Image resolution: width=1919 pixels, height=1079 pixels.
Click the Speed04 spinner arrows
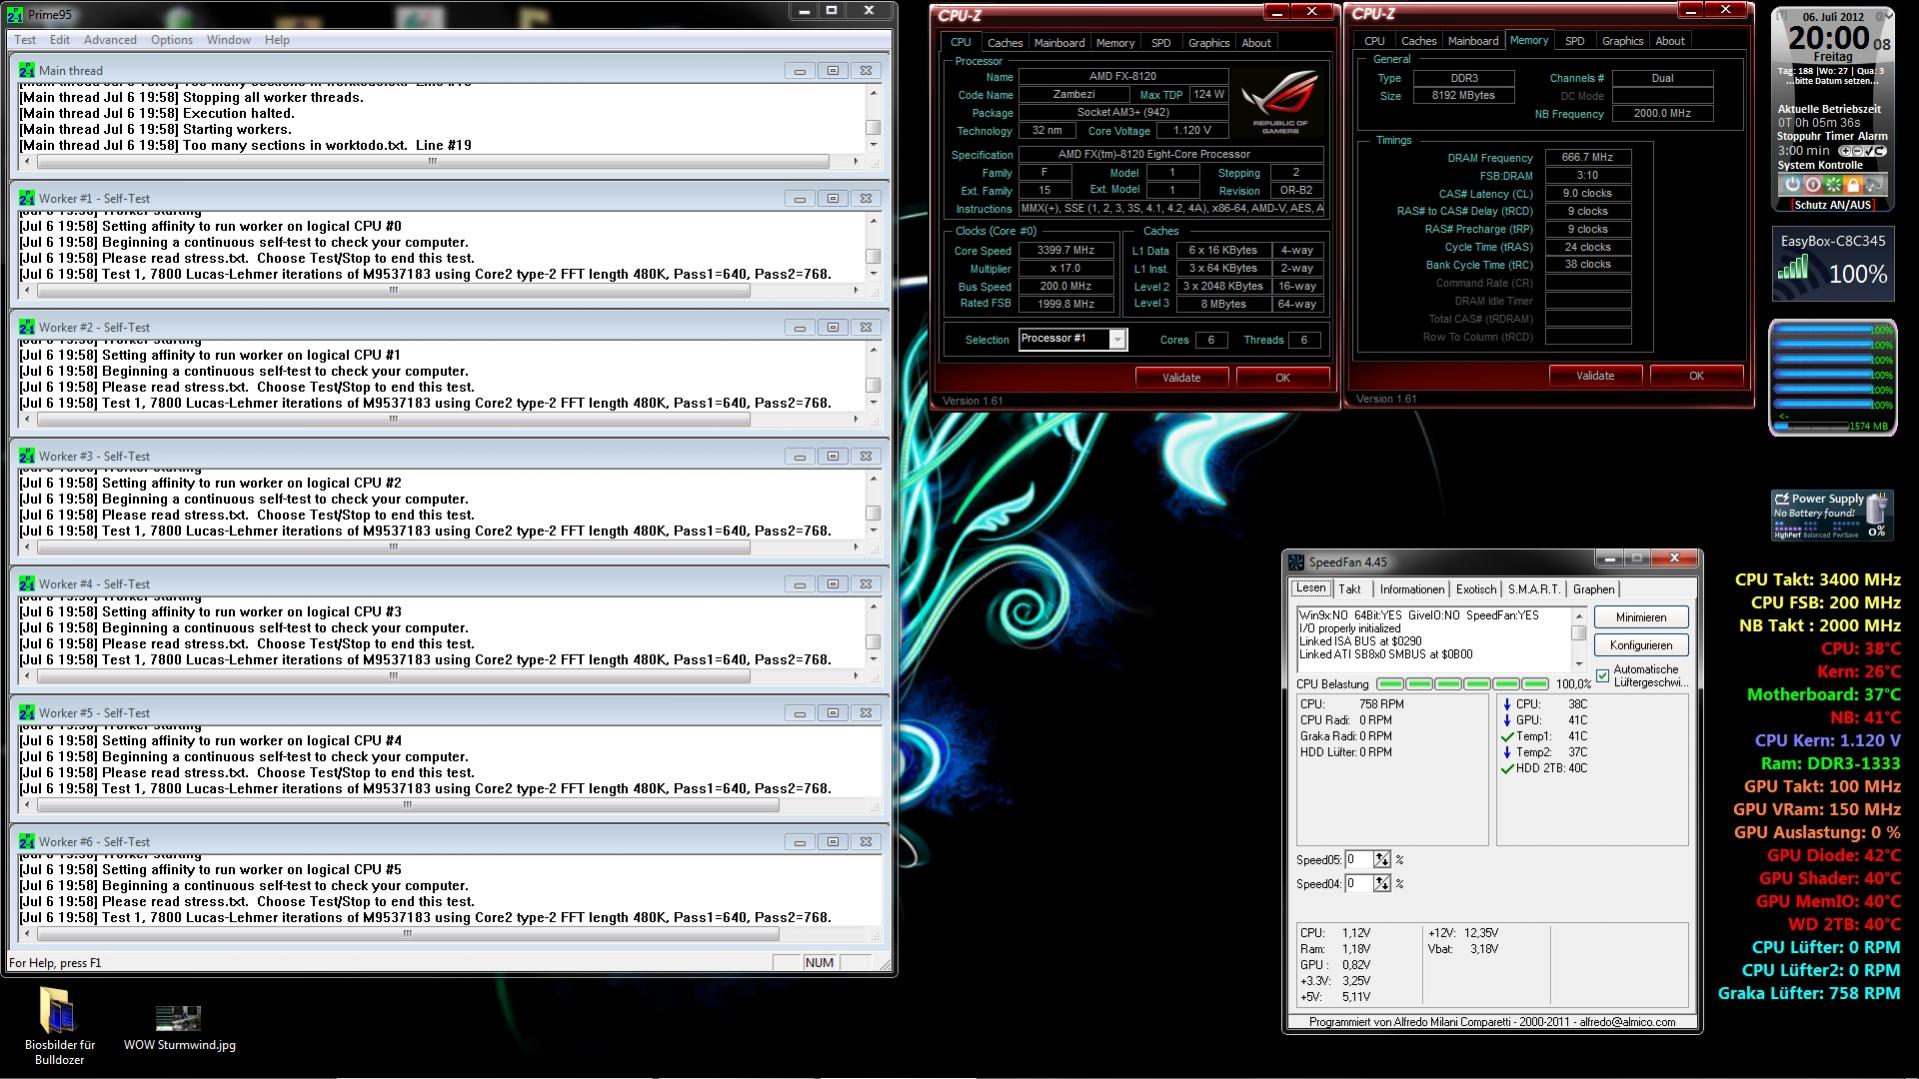pyautogui.click(x=1381, y=884)
